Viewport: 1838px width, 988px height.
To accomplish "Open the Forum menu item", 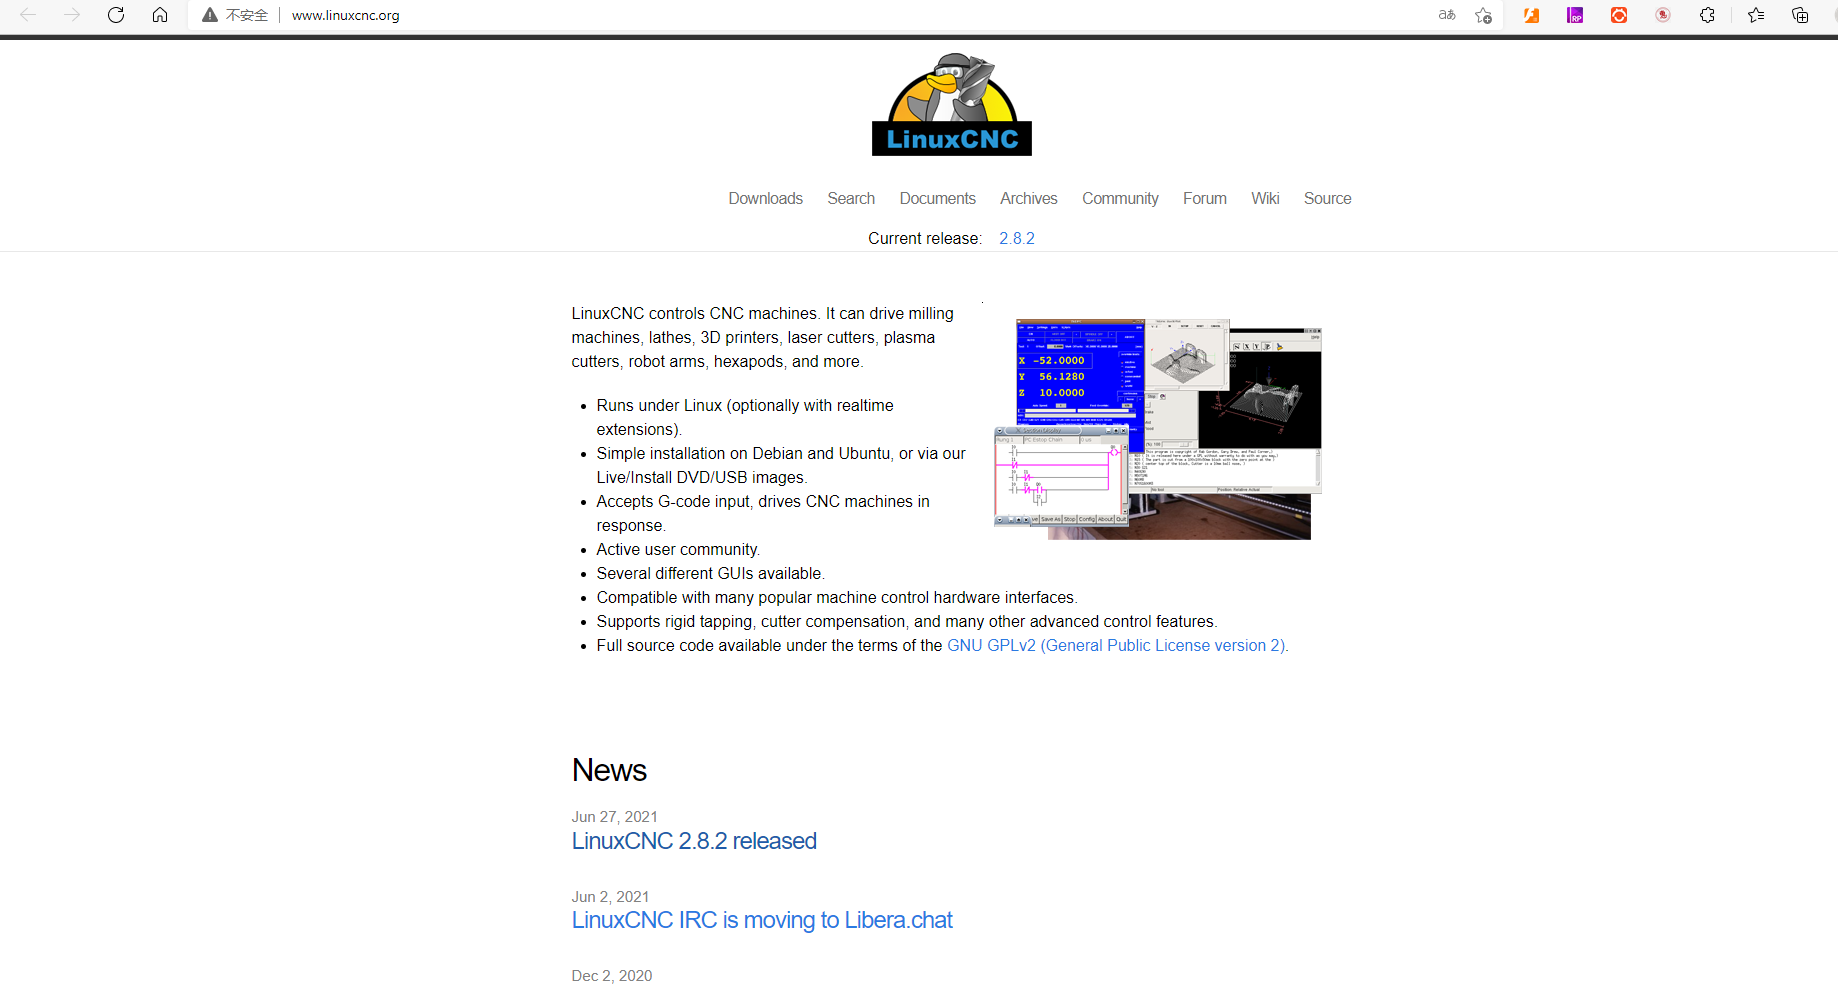I will [x=1205, y=199].
